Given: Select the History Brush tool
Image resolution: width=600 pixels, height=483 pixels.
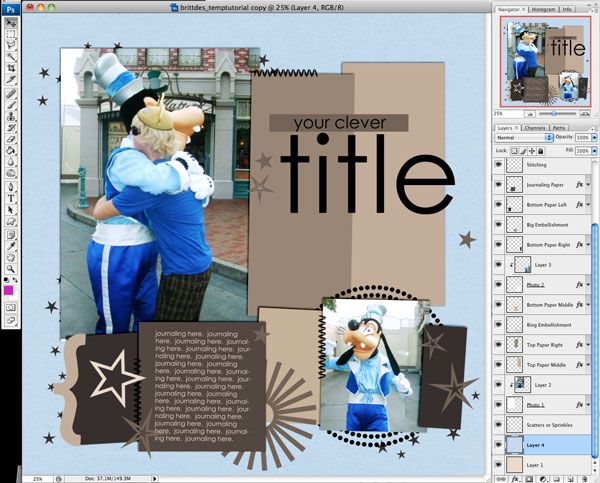Looking at the screenshot, I should (11, 127).
